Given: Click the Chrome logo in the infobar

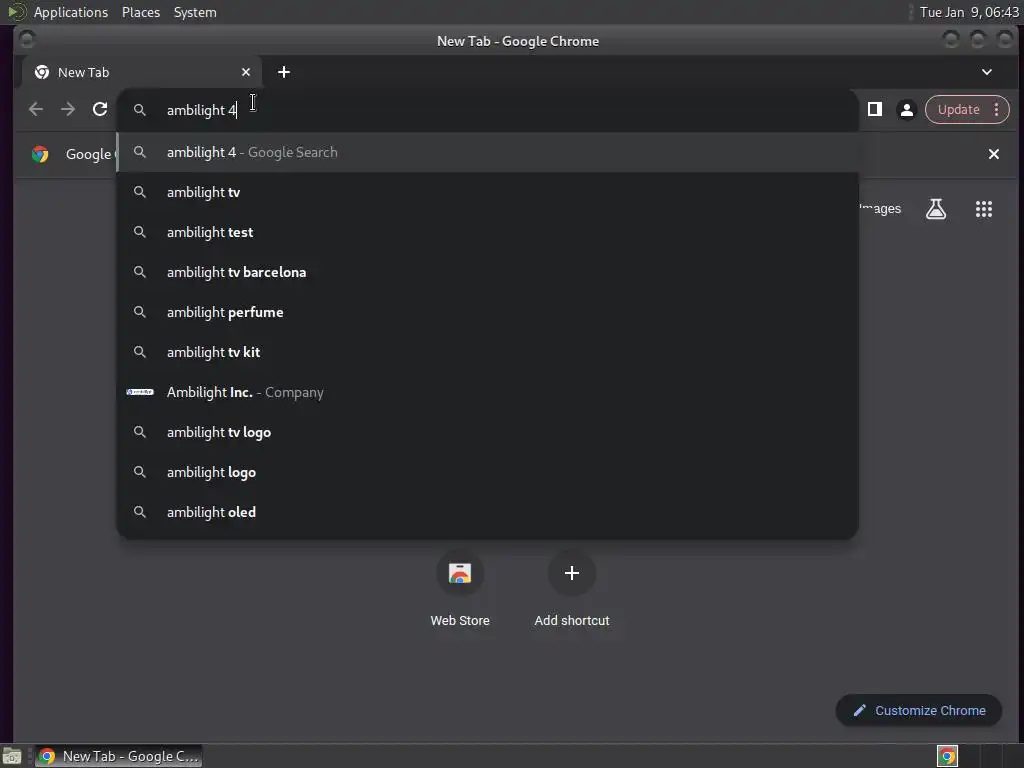Looking at the screenshot, I should coord(40,154).
